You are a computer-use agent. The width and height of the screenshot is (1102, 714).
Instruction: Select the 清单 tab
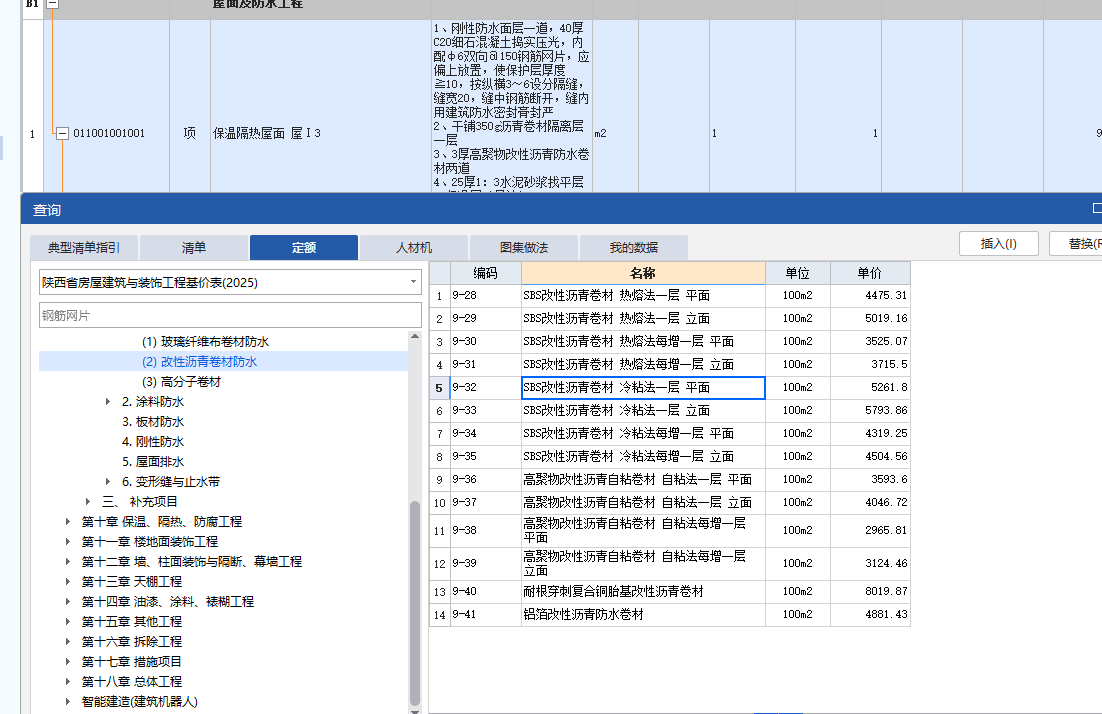point(195,247)
